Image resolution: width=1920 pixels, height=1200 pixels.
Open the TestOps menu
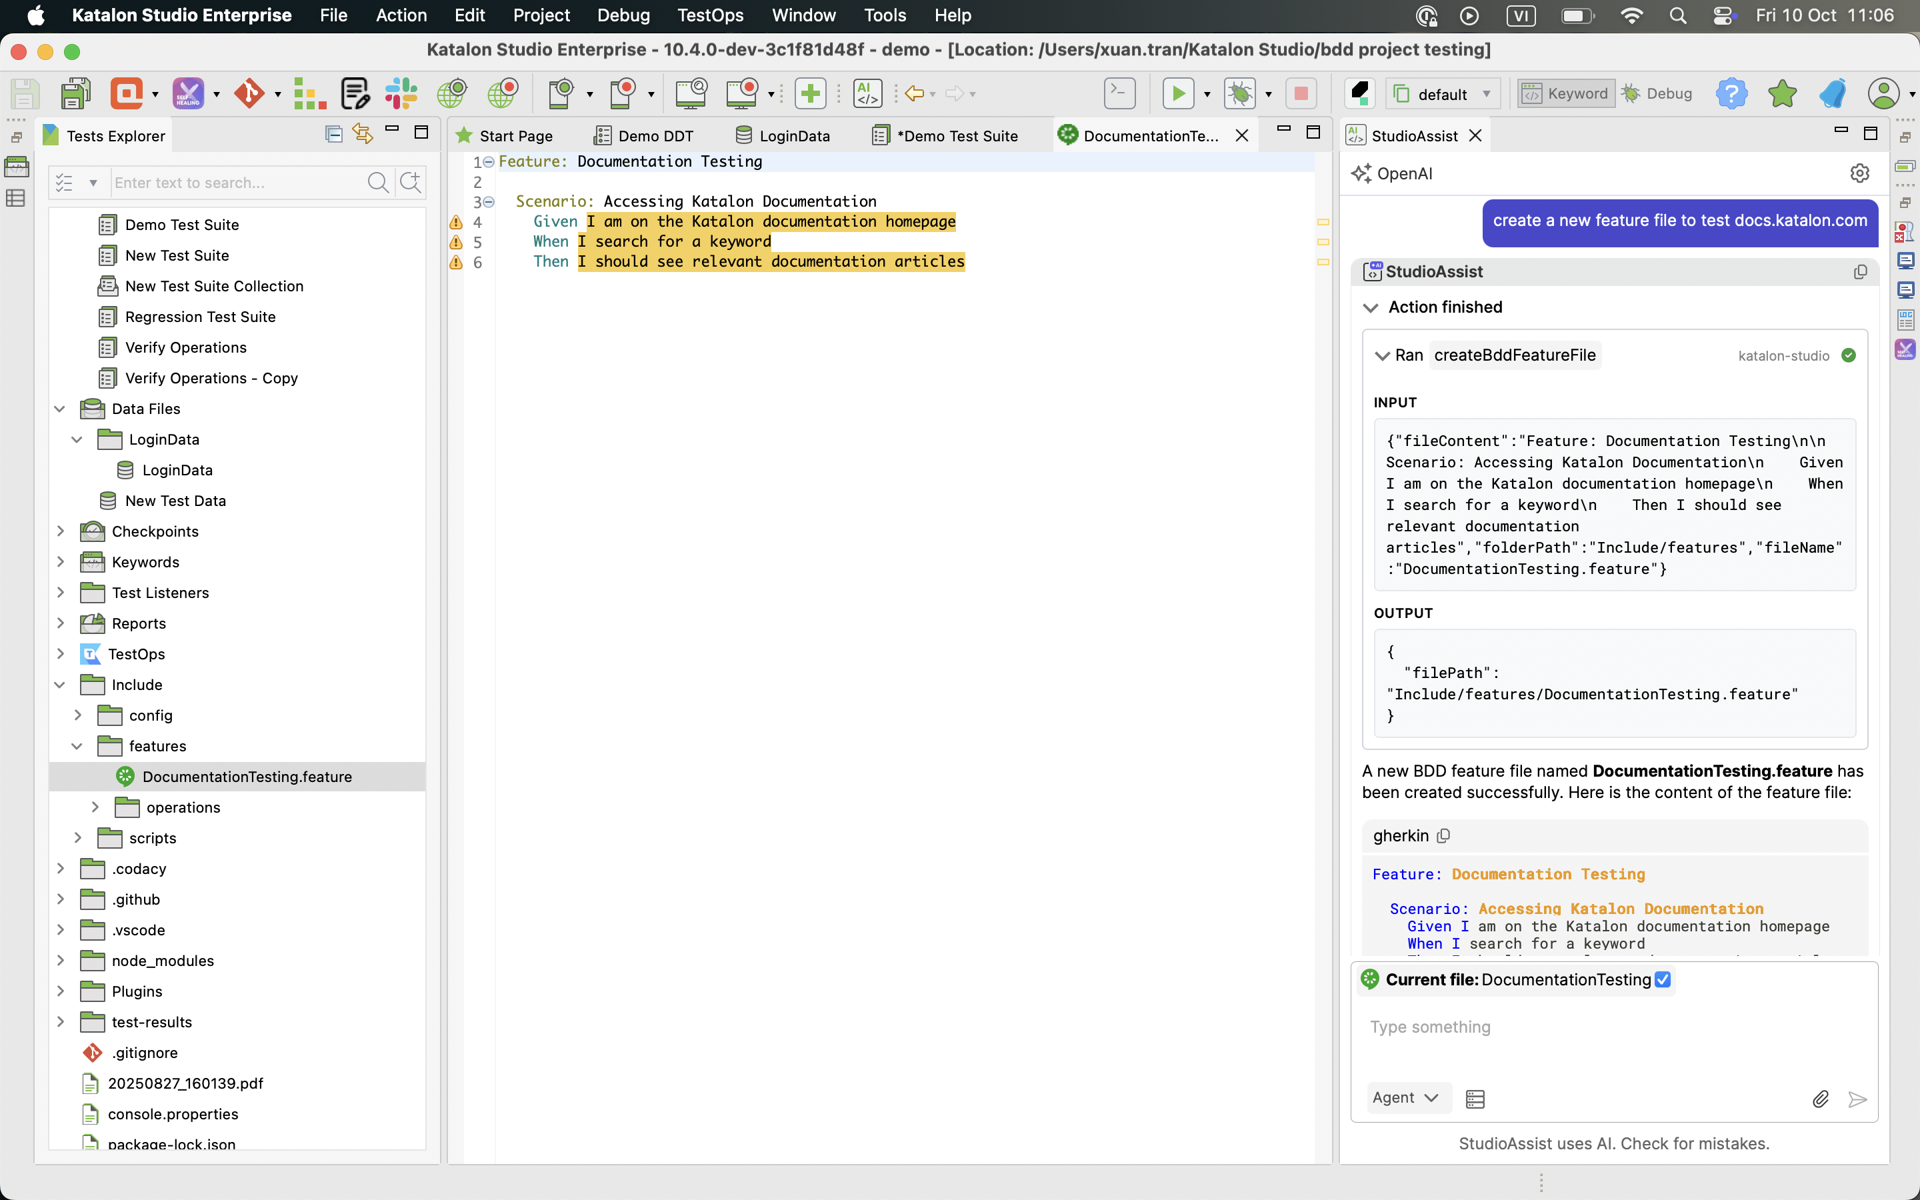point(710,15)
